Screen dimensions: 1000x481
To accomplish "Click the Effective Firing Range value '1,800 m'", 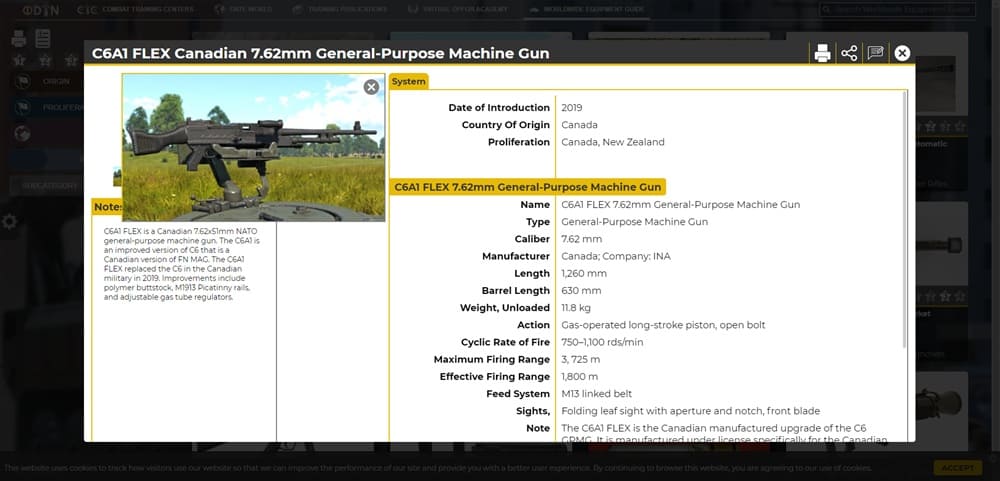I will click(580, 377).
